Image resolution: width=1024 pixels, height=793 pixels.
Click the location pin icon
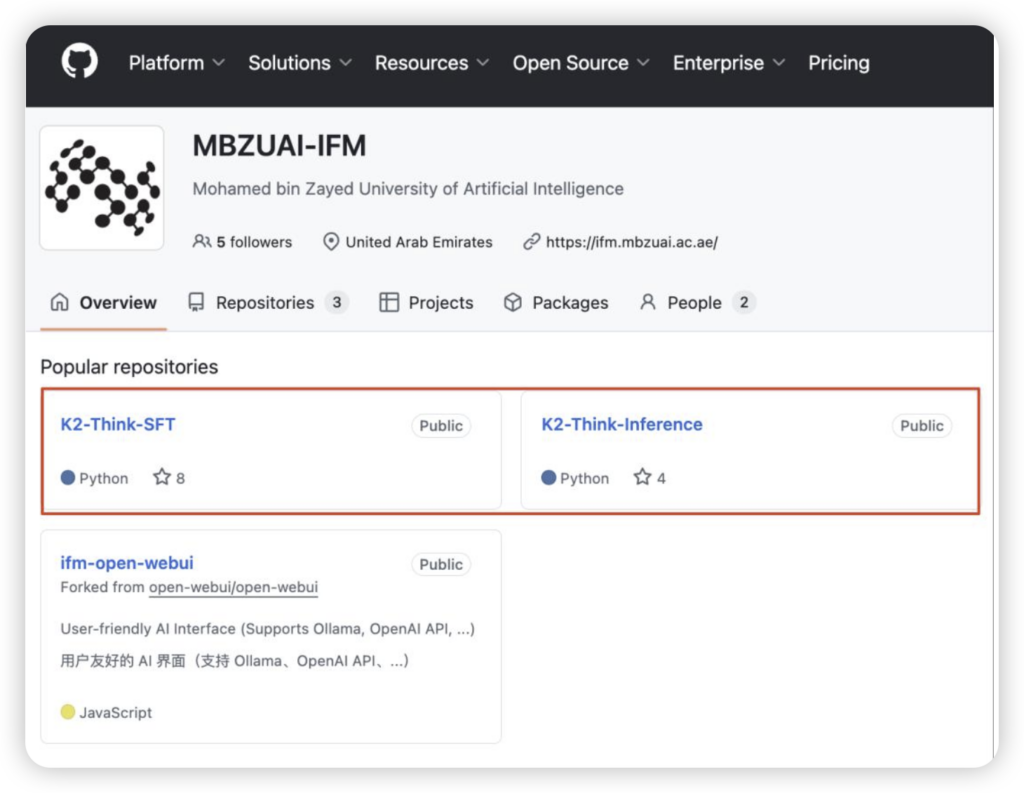pos(331,242)
